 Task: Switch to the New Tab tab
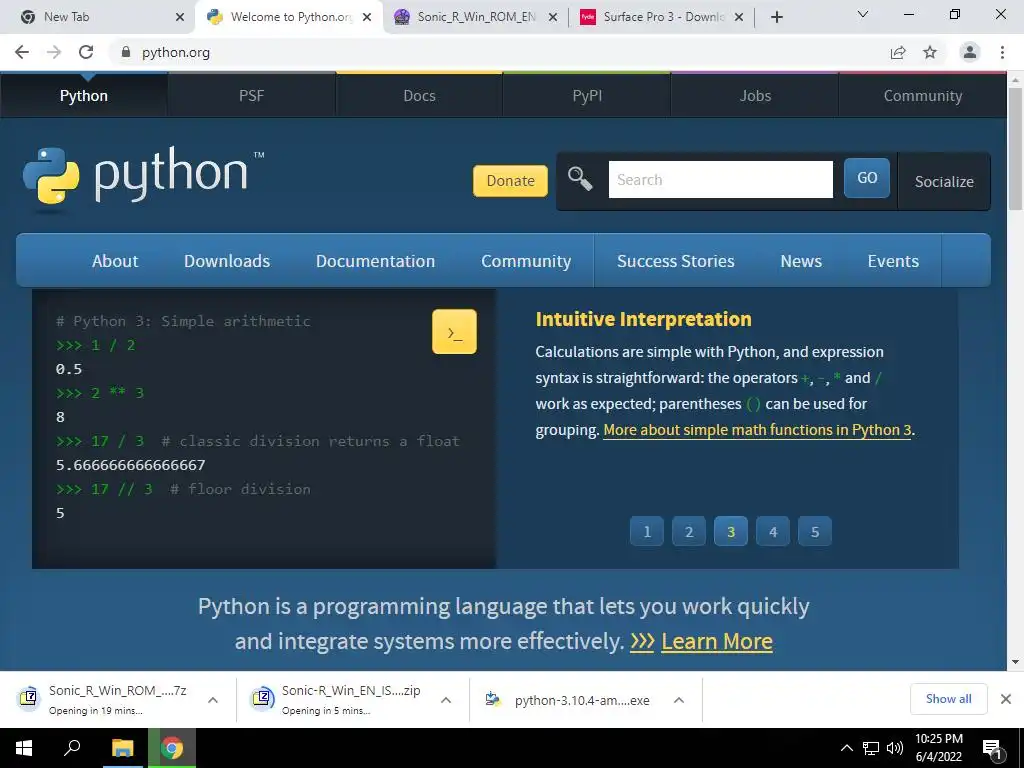coord(97,17)
